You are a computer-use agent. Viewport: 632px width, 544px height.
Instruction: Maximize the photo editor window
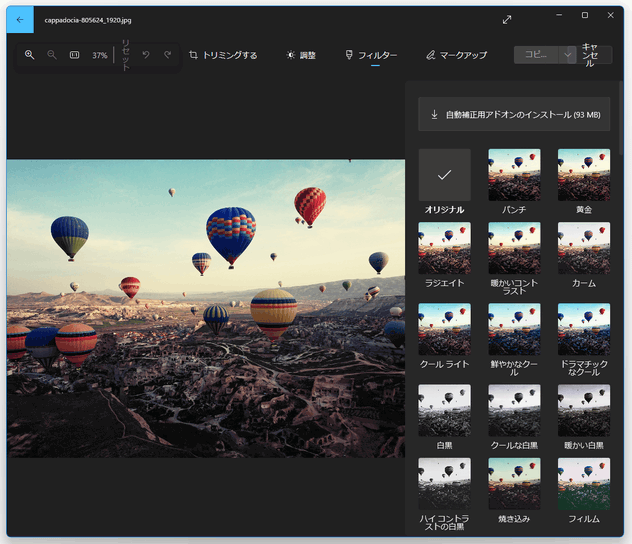(585, 15)
